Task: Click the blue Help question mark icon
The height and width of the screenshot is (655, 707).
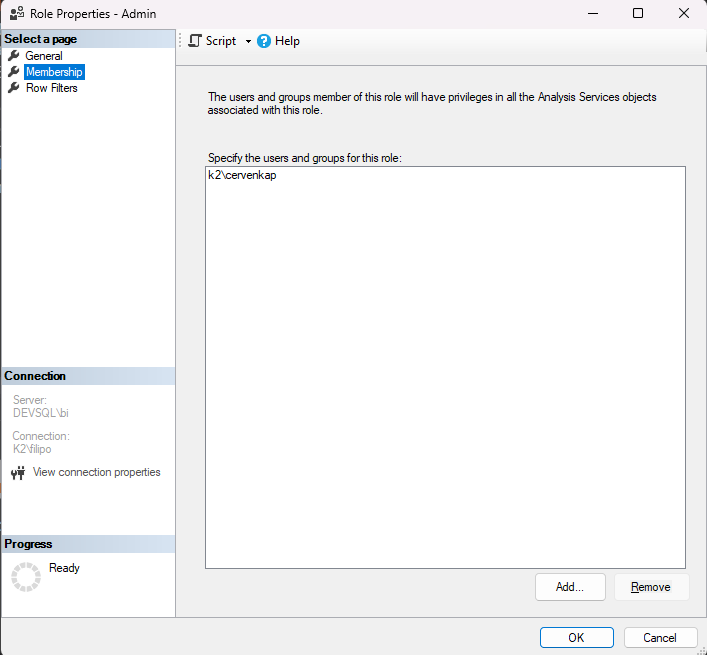Action: [264, 41]
